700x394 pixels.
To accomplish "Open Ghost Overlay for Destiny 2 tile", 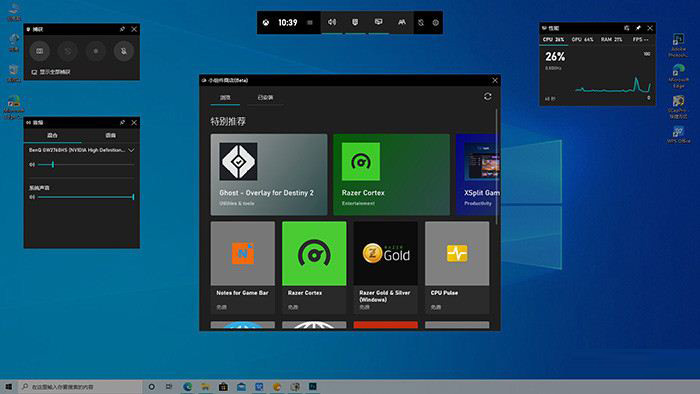I will (269, 174).
